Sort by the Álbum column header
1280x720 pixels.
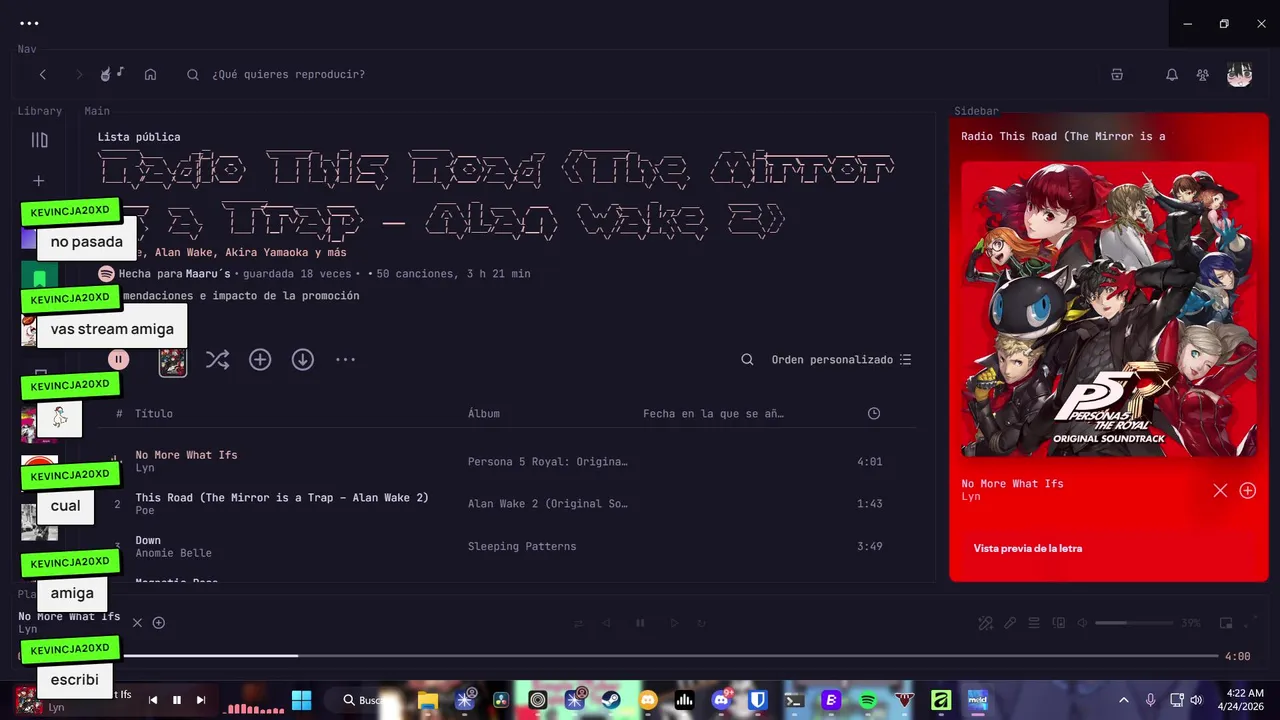(x=484, y=414)
